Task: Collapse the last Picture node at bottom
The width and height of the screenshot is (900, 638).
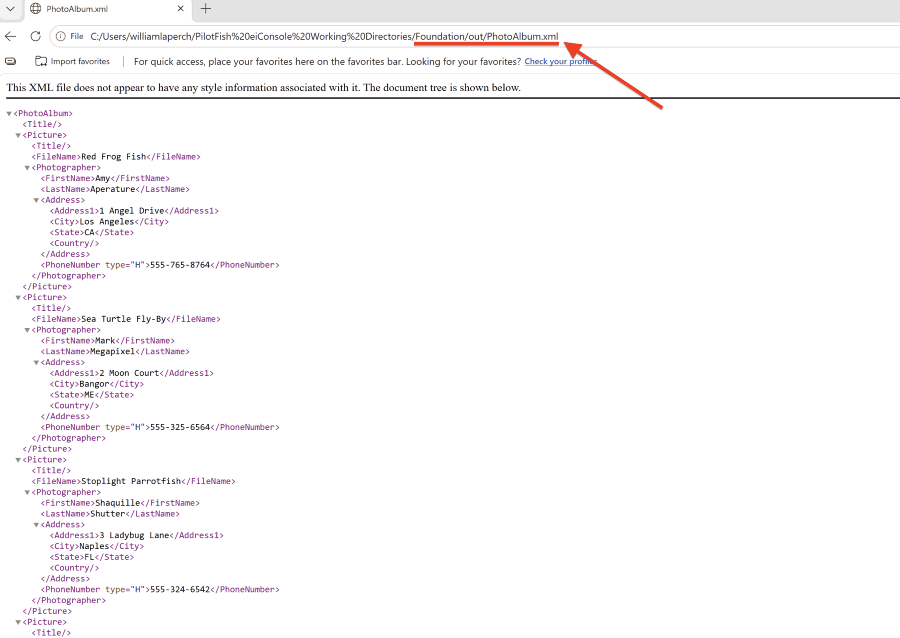Action: [x=18, y=623]
